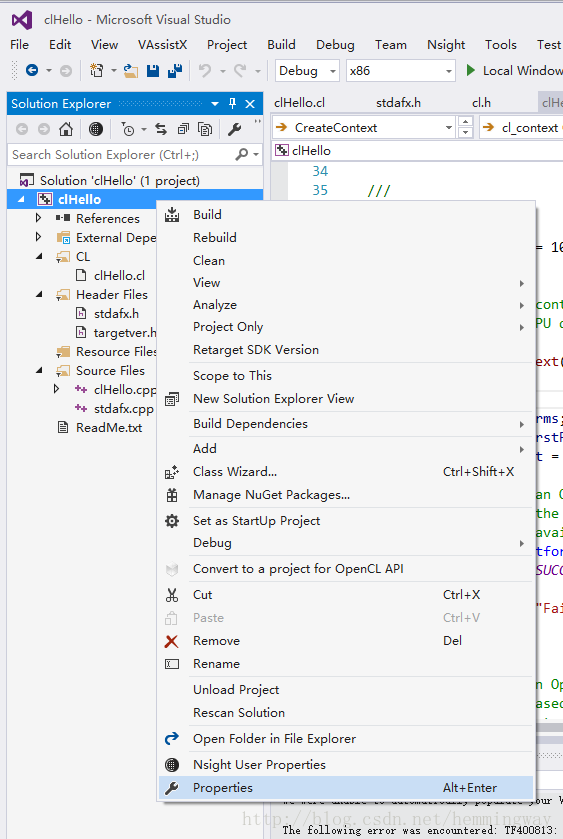The height and width of the screenshot is (839, 563).
Task: Choose Rebuild from the context menu
Action: coord(346,238)
